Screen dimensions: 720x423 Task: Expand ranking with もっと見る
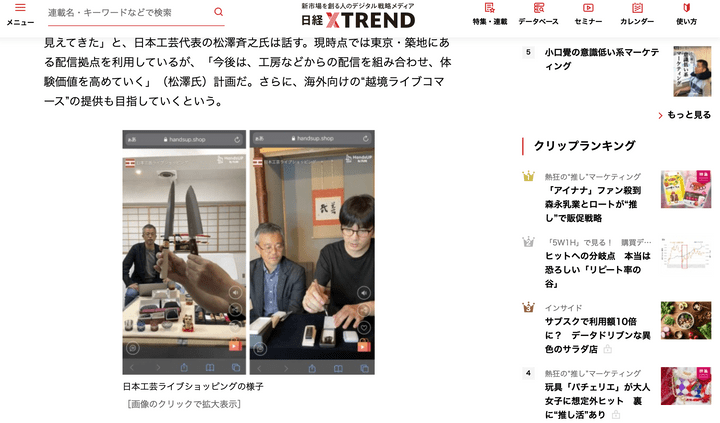684,115
